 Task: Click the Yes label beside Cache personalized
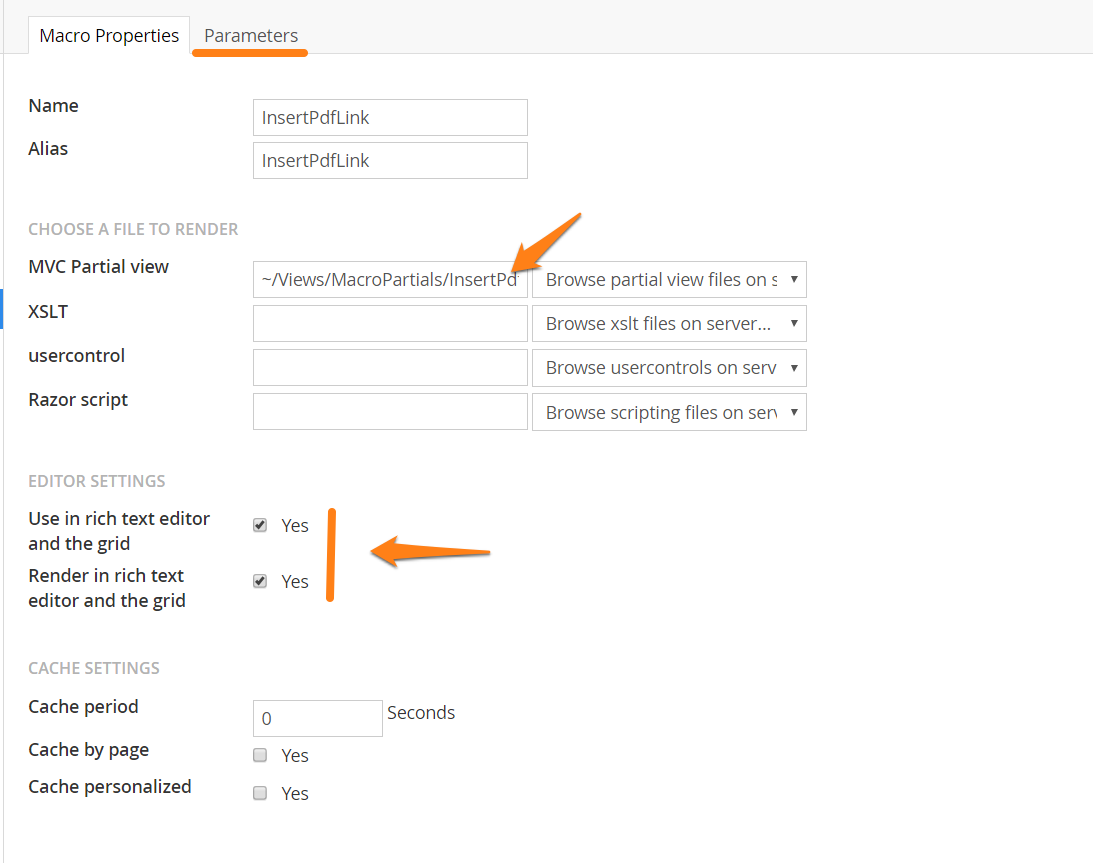(x=295, y=794)
